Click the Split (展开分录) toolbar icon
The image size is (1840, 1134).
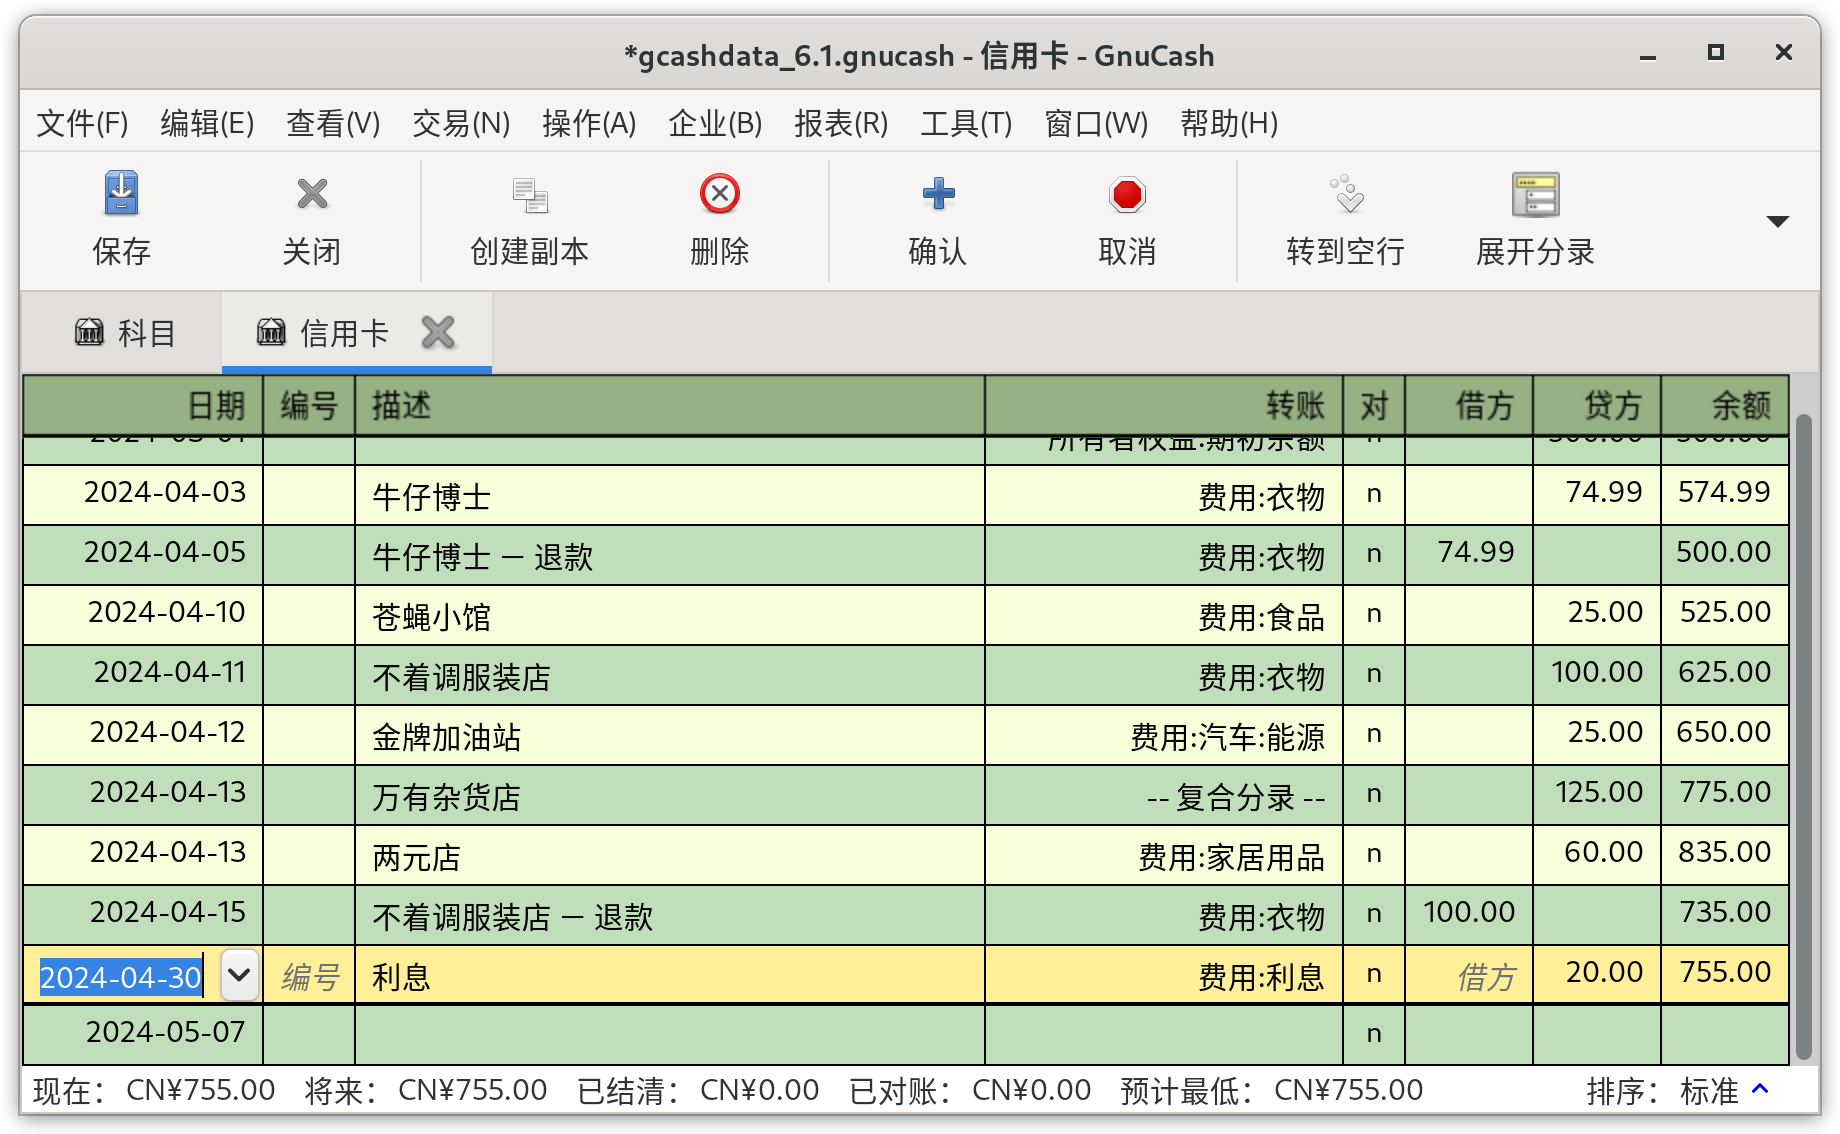coord(1535,194)
